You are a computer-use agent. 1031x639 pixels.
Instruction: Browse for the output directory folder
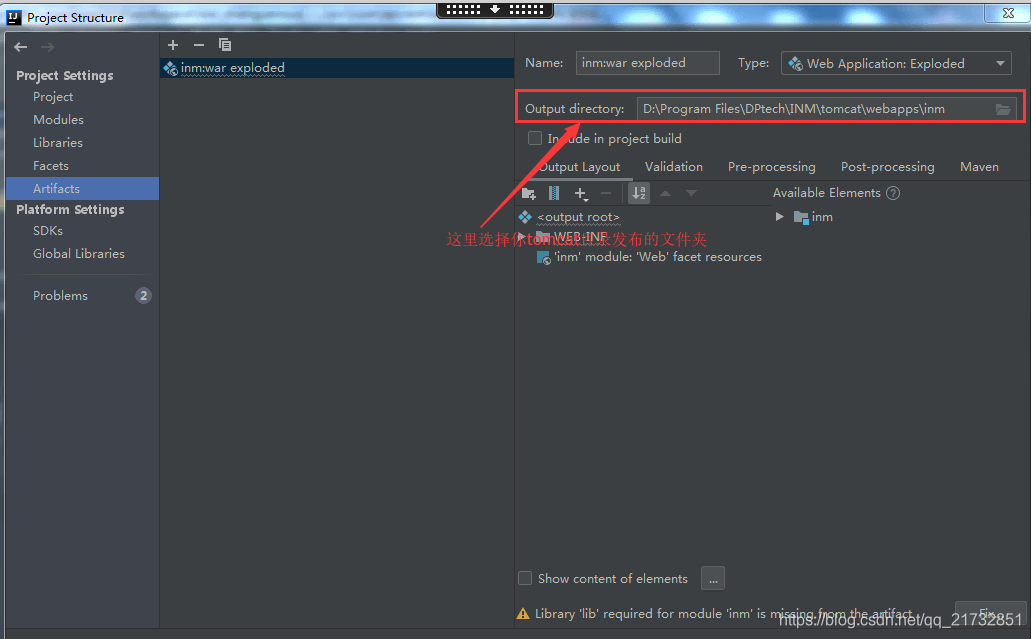[x=1003, y=109]
